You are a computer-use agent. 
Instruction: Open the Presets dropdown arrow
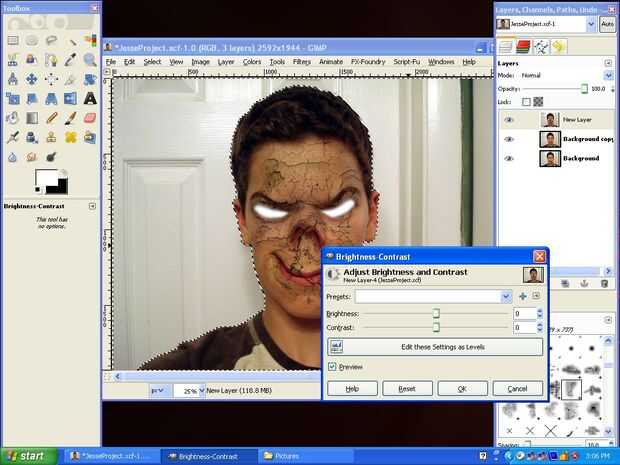(x=506, y=297)
